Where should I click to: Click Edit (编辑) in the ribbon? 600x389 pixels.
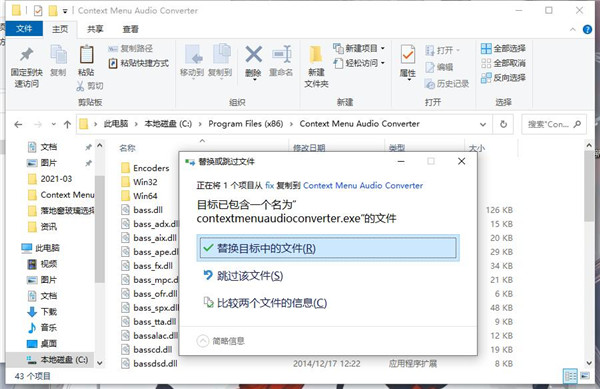tap(439, 67)
